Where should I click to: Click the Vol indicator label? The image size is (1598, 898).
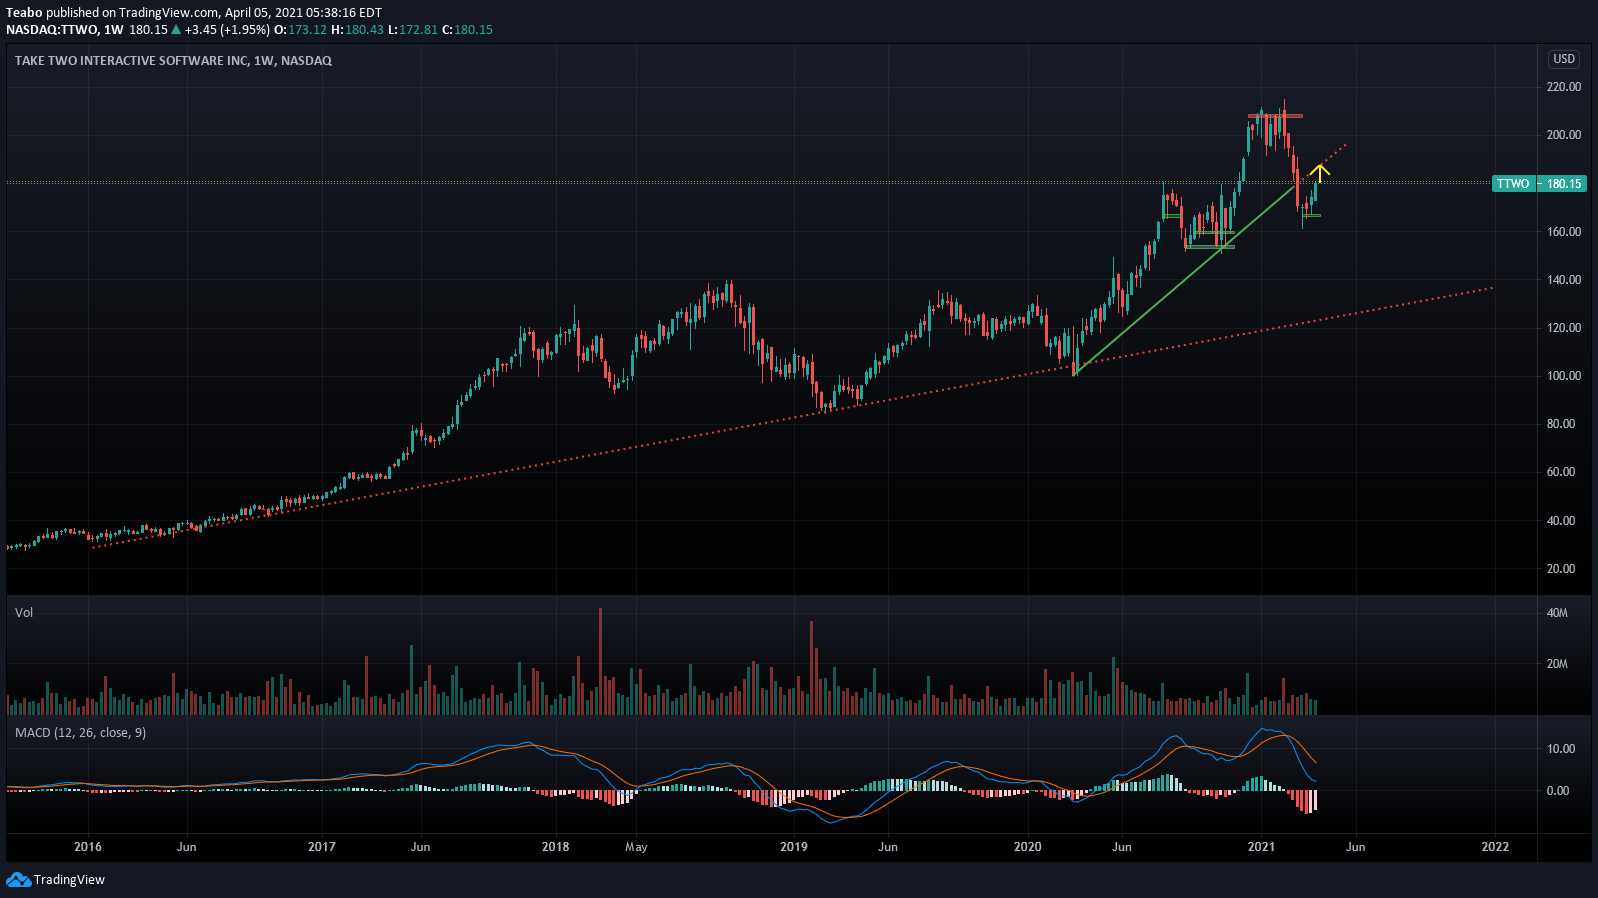click(24, 612)
